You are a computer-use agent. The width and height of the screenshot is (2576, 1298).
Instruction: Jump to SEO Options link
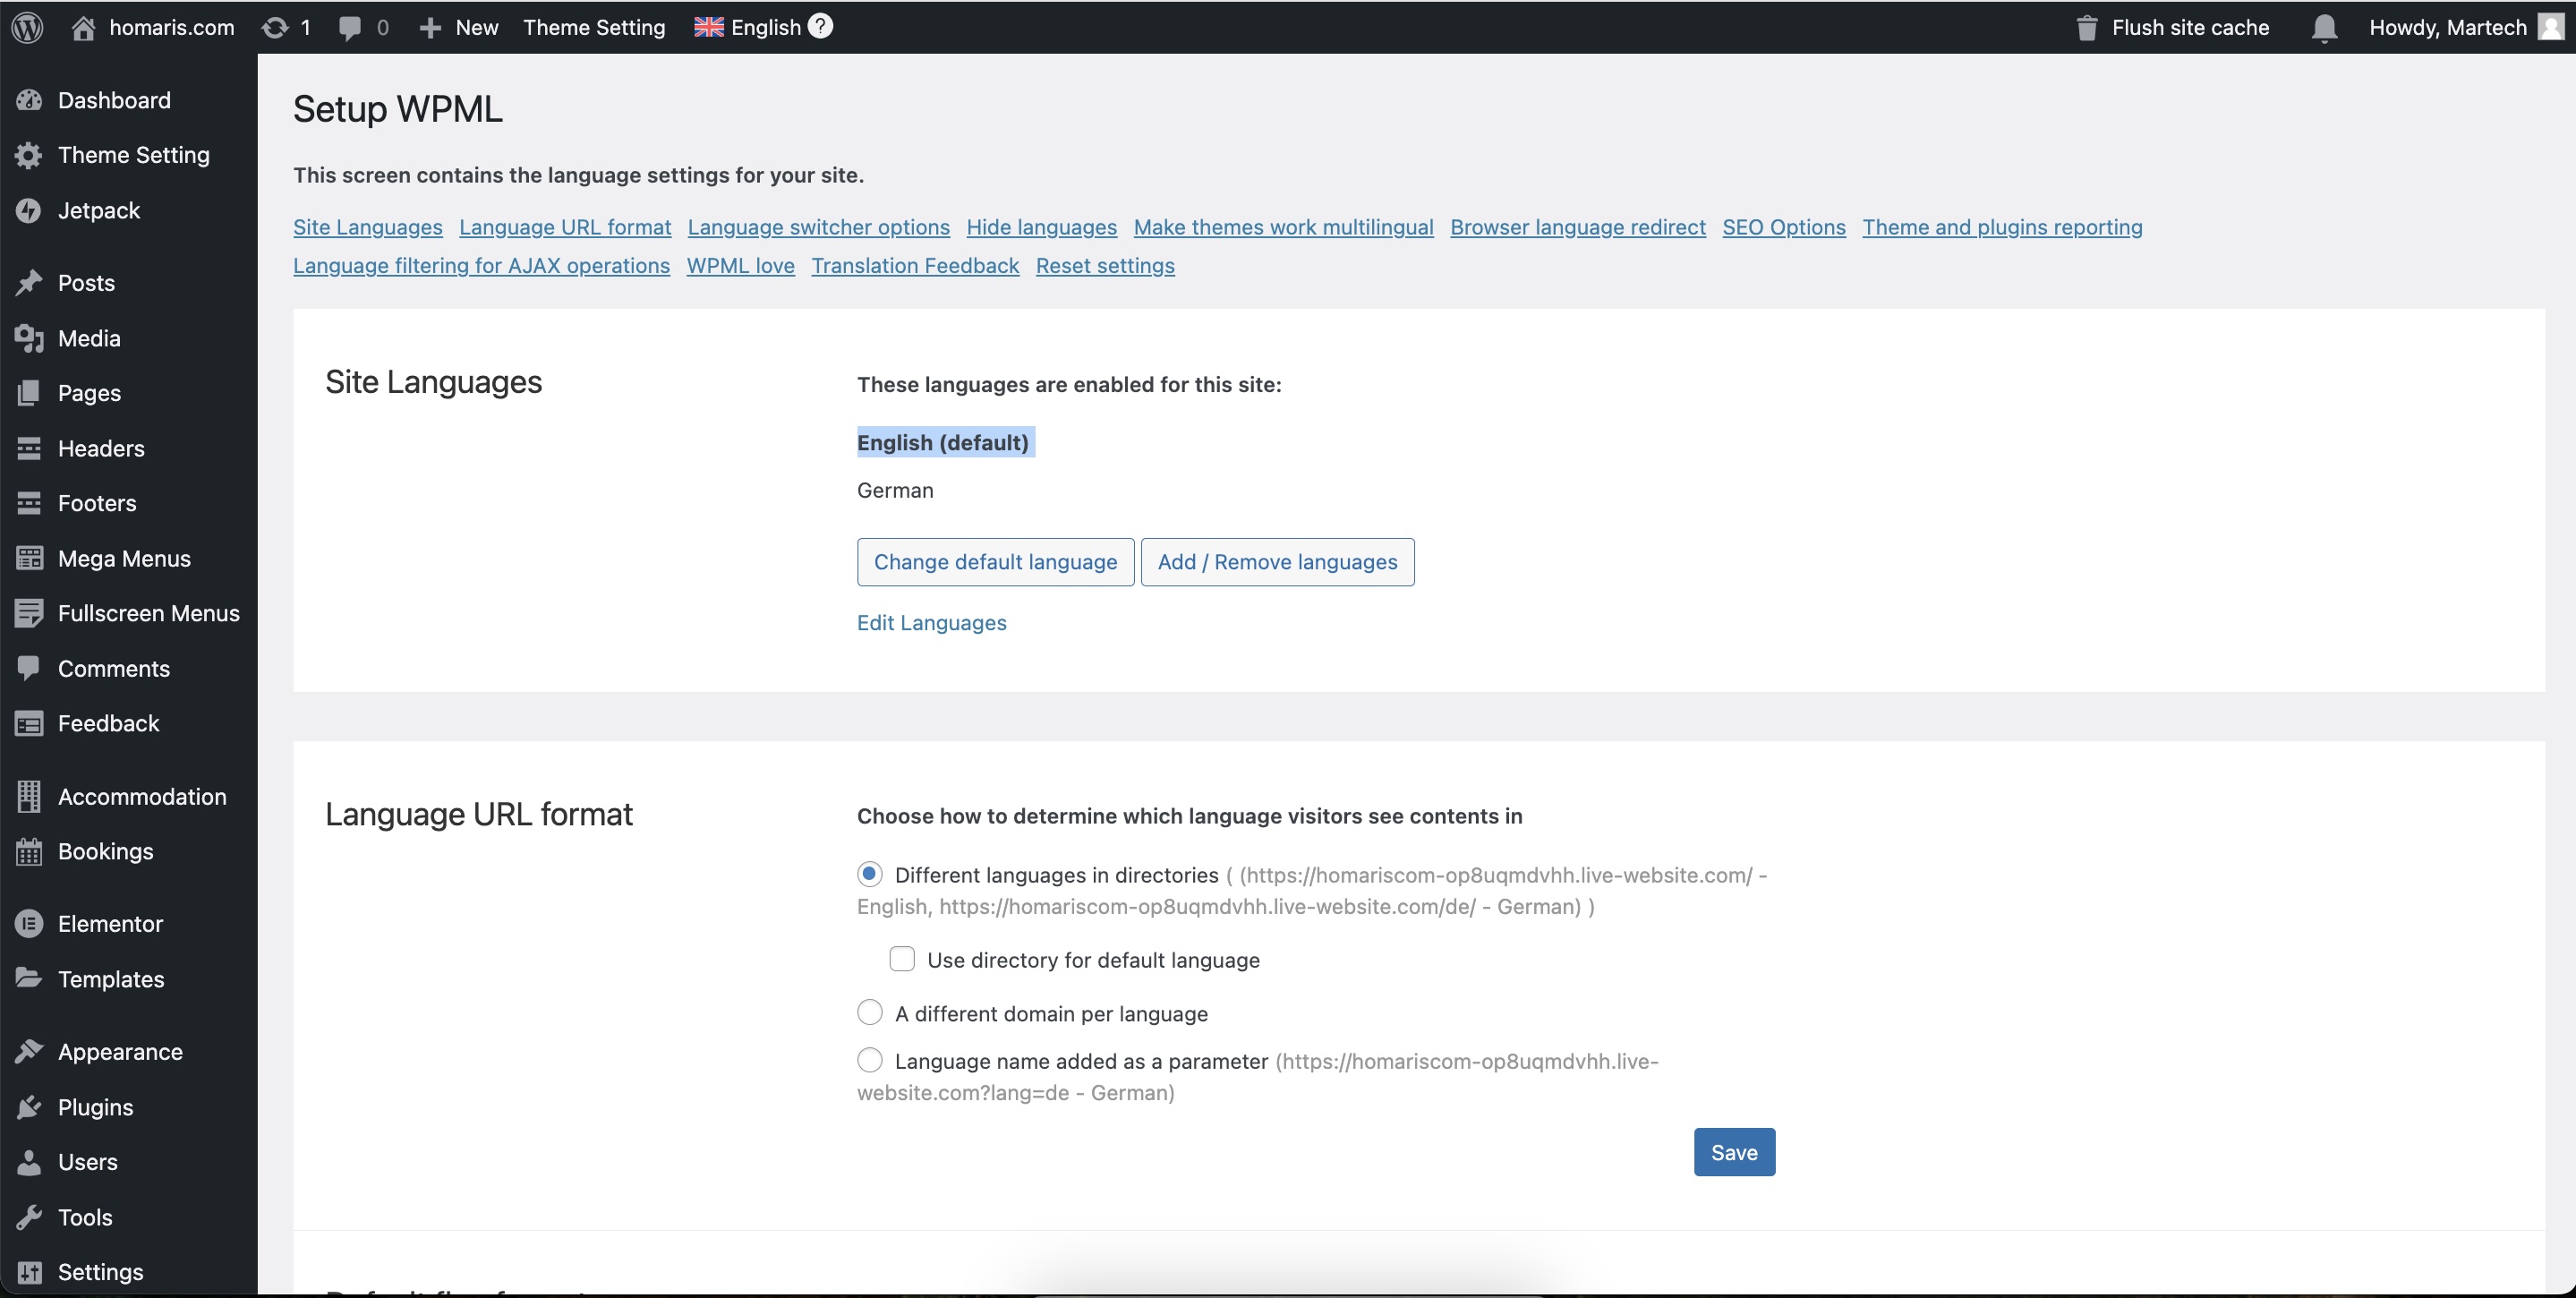(x=1783, y=227)
